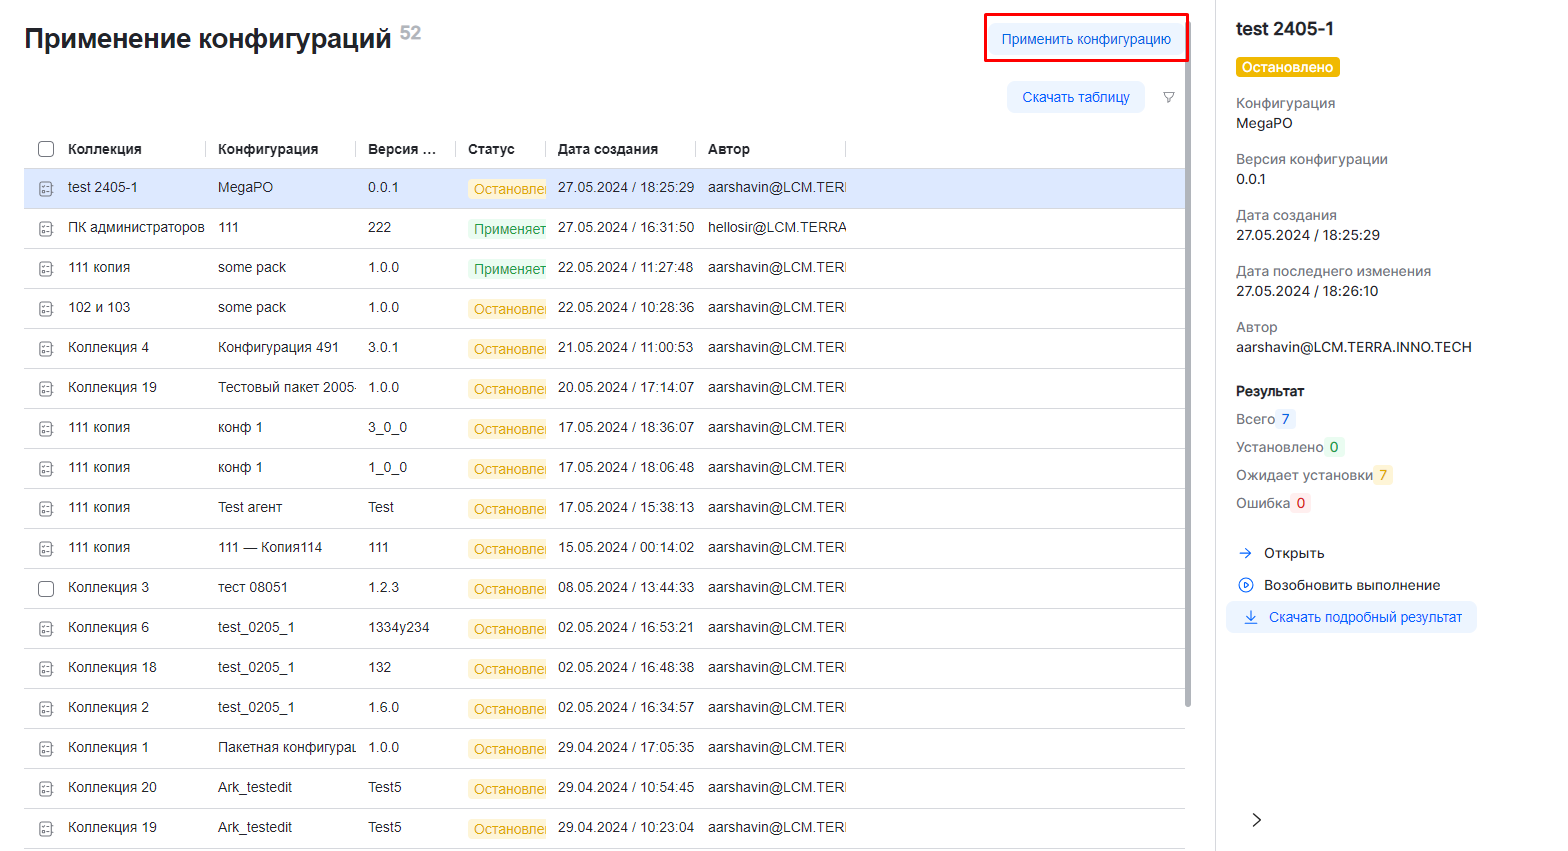The width and height of the screenshot is (1568, 851).
Task: Toggle the select-all checkbox in header
Action: [46, 149]
